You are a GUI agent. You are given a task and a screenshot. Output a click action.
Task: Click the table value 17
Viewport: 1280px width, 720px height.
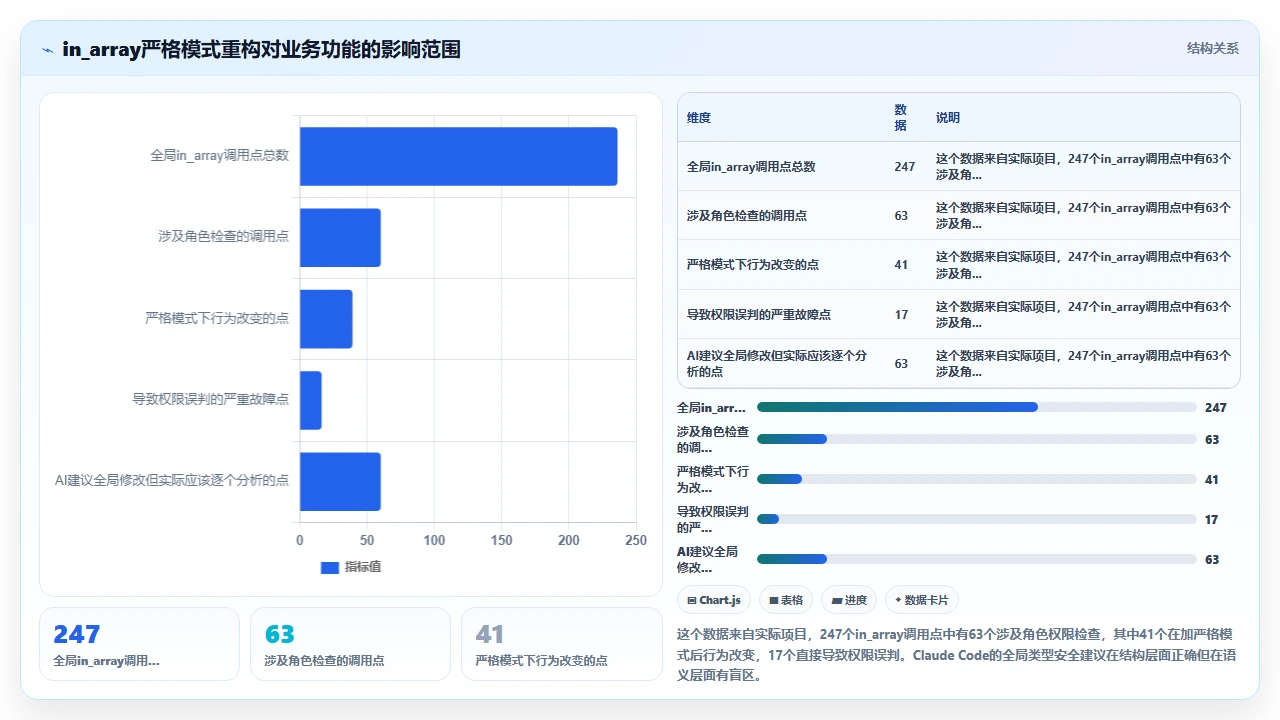click(x=901, y=314)
